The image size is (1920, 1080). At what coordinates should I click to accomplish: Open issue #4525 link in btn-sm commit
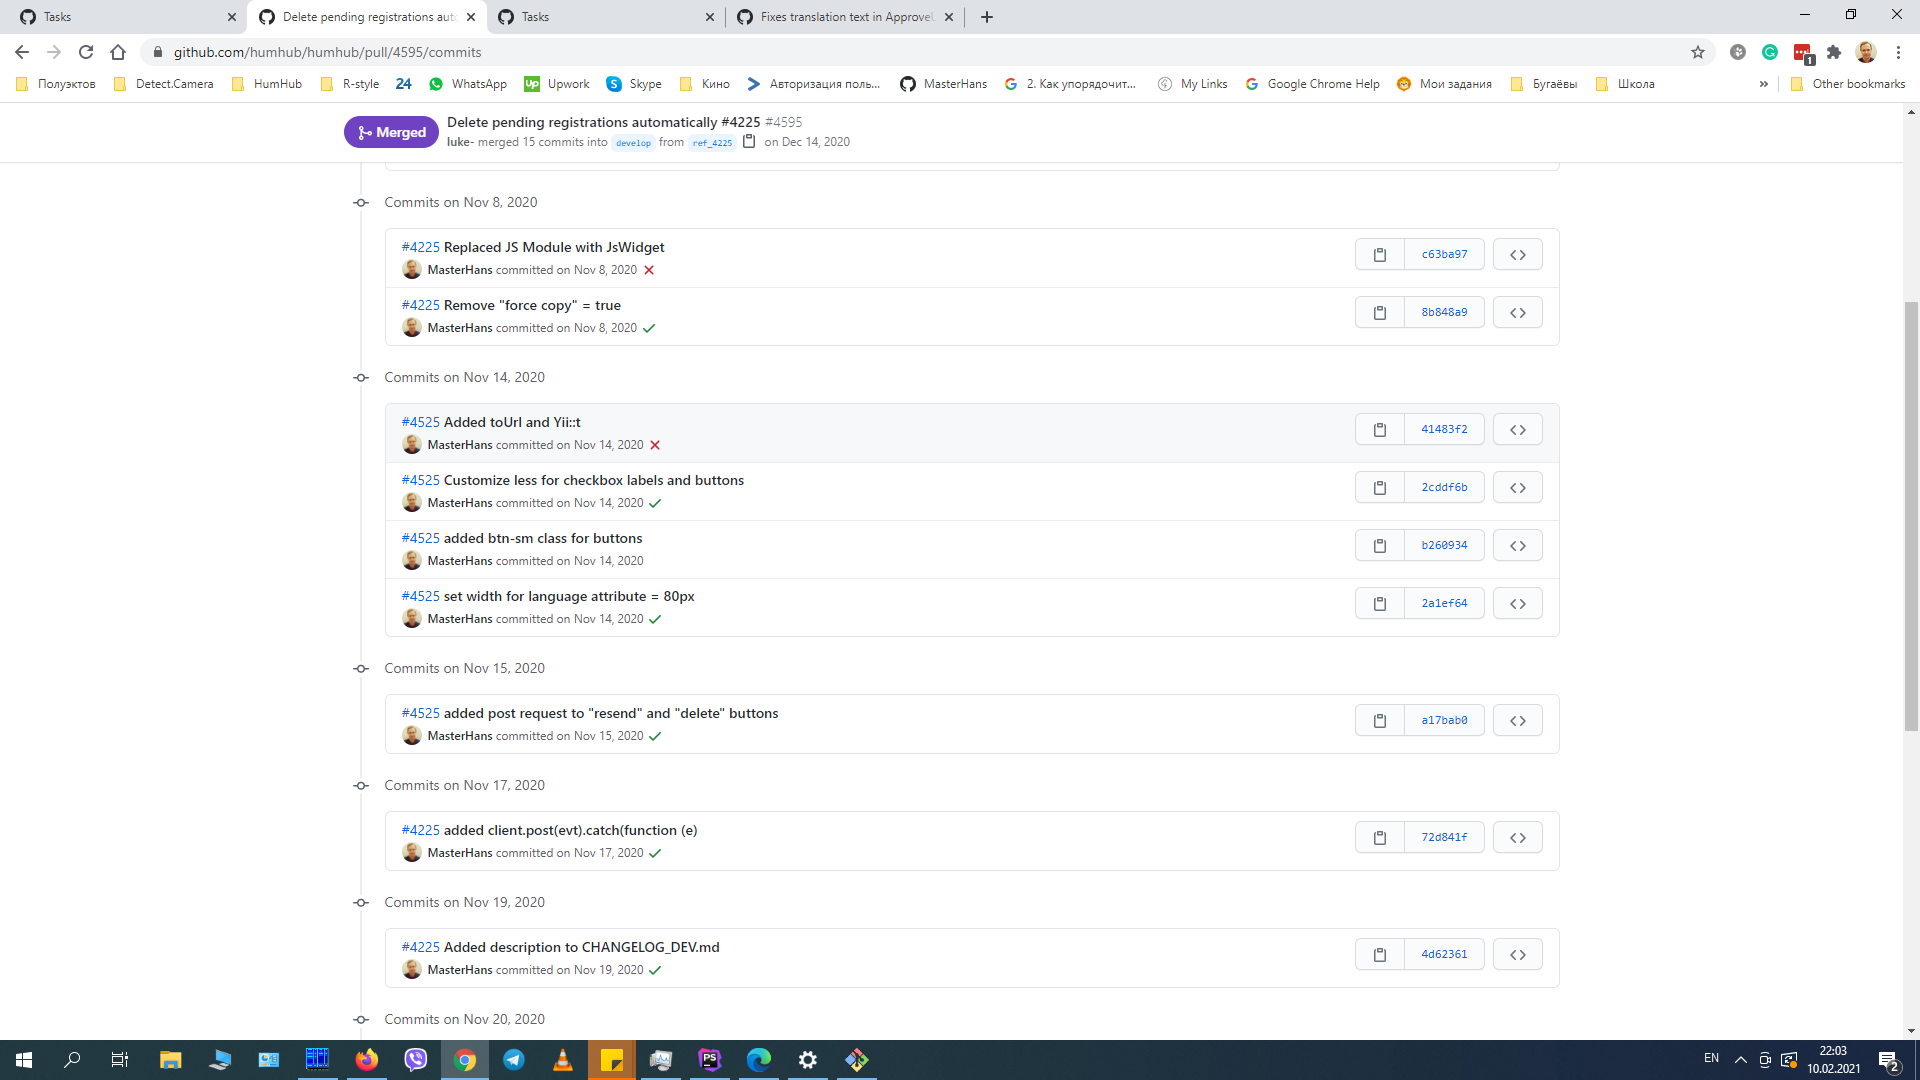420,538
